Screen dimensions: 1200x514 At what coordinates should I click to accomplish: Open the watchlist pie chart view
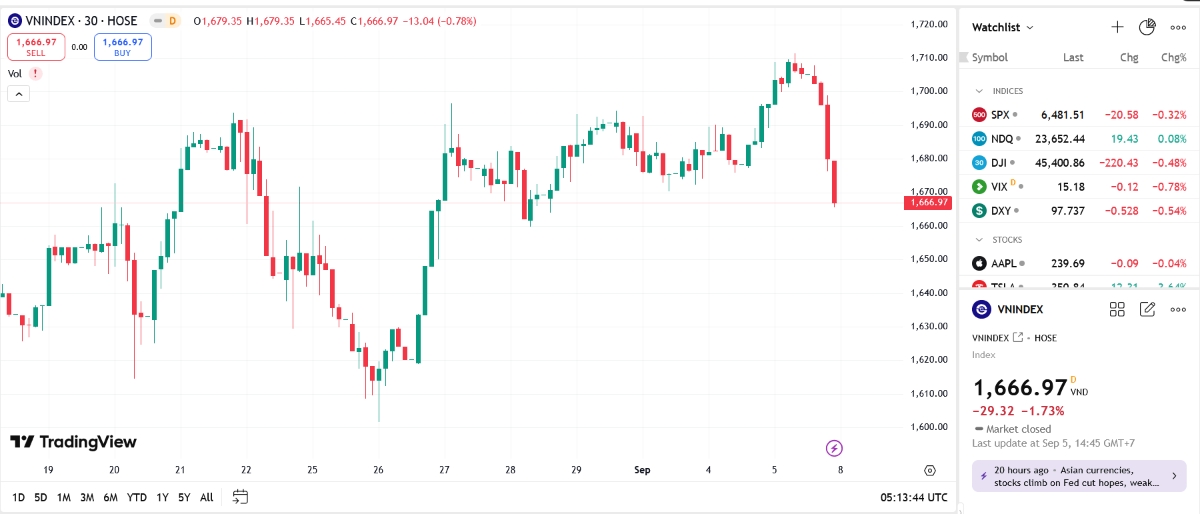pos(1147,27)
